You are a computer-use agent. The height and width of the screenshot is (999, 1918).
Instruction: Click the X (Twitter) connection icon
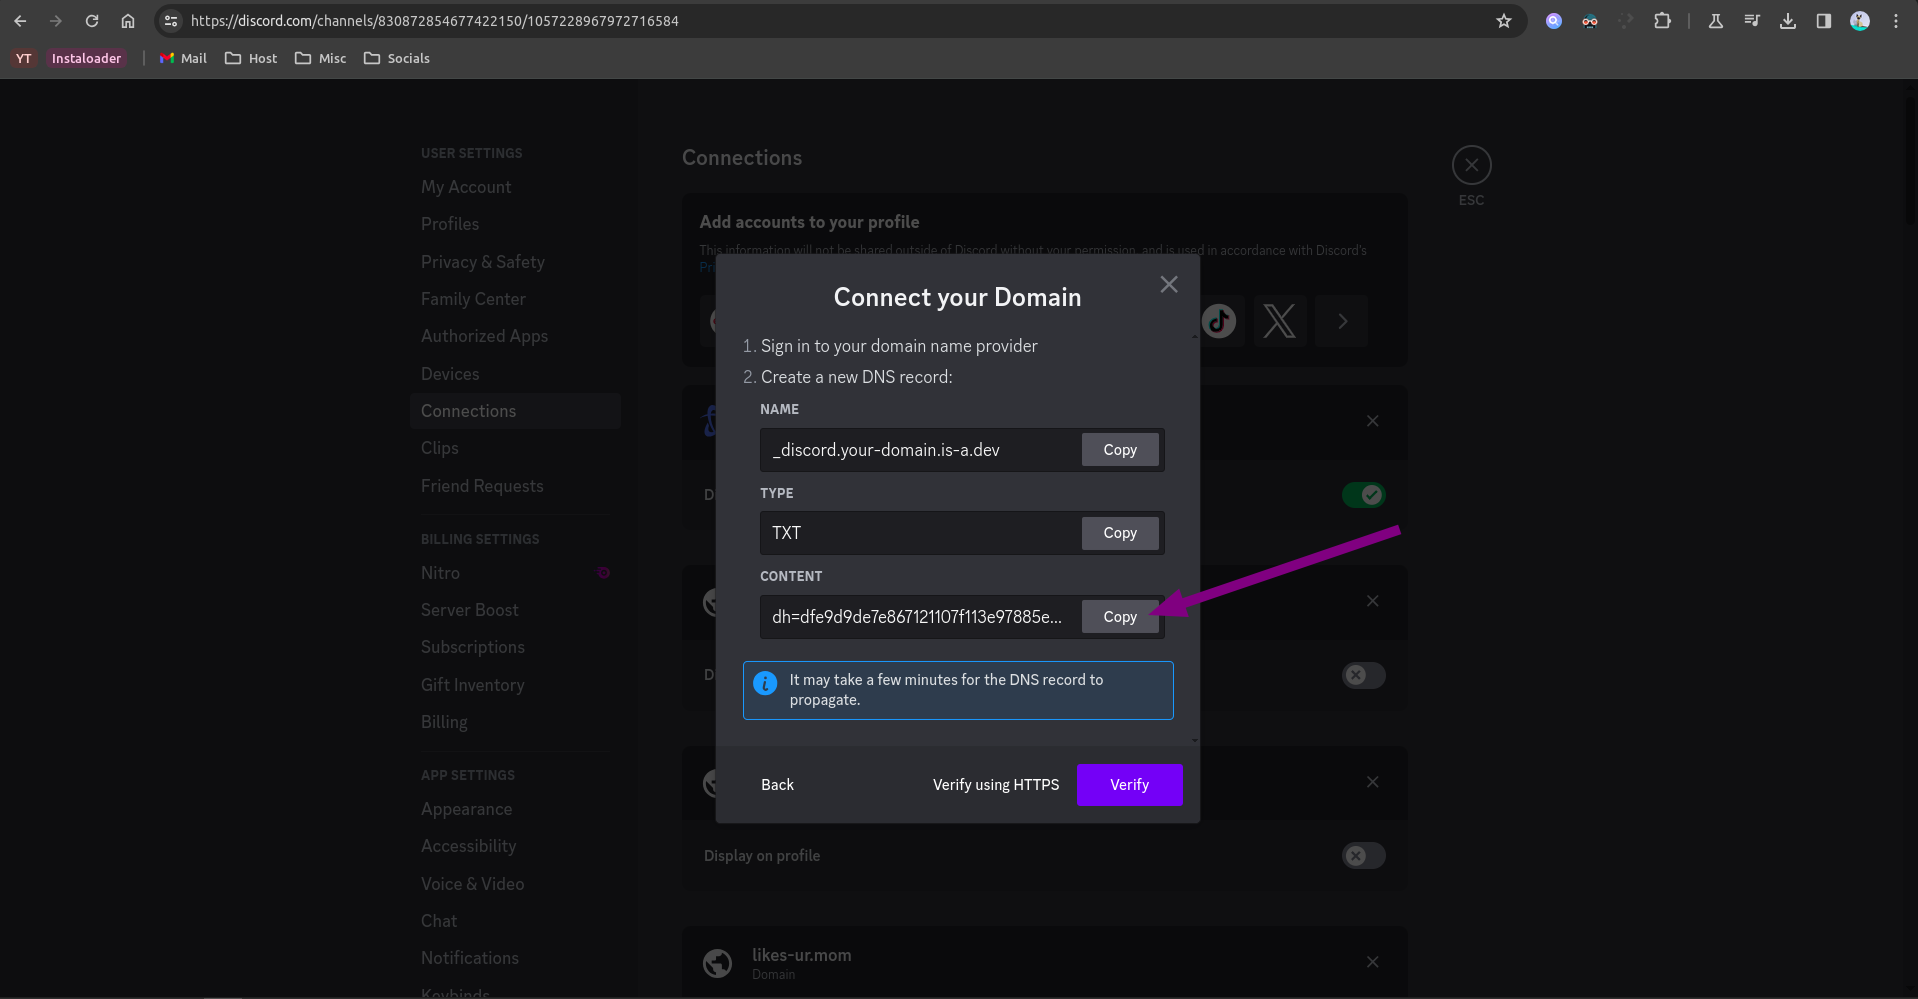[1279, 321]
